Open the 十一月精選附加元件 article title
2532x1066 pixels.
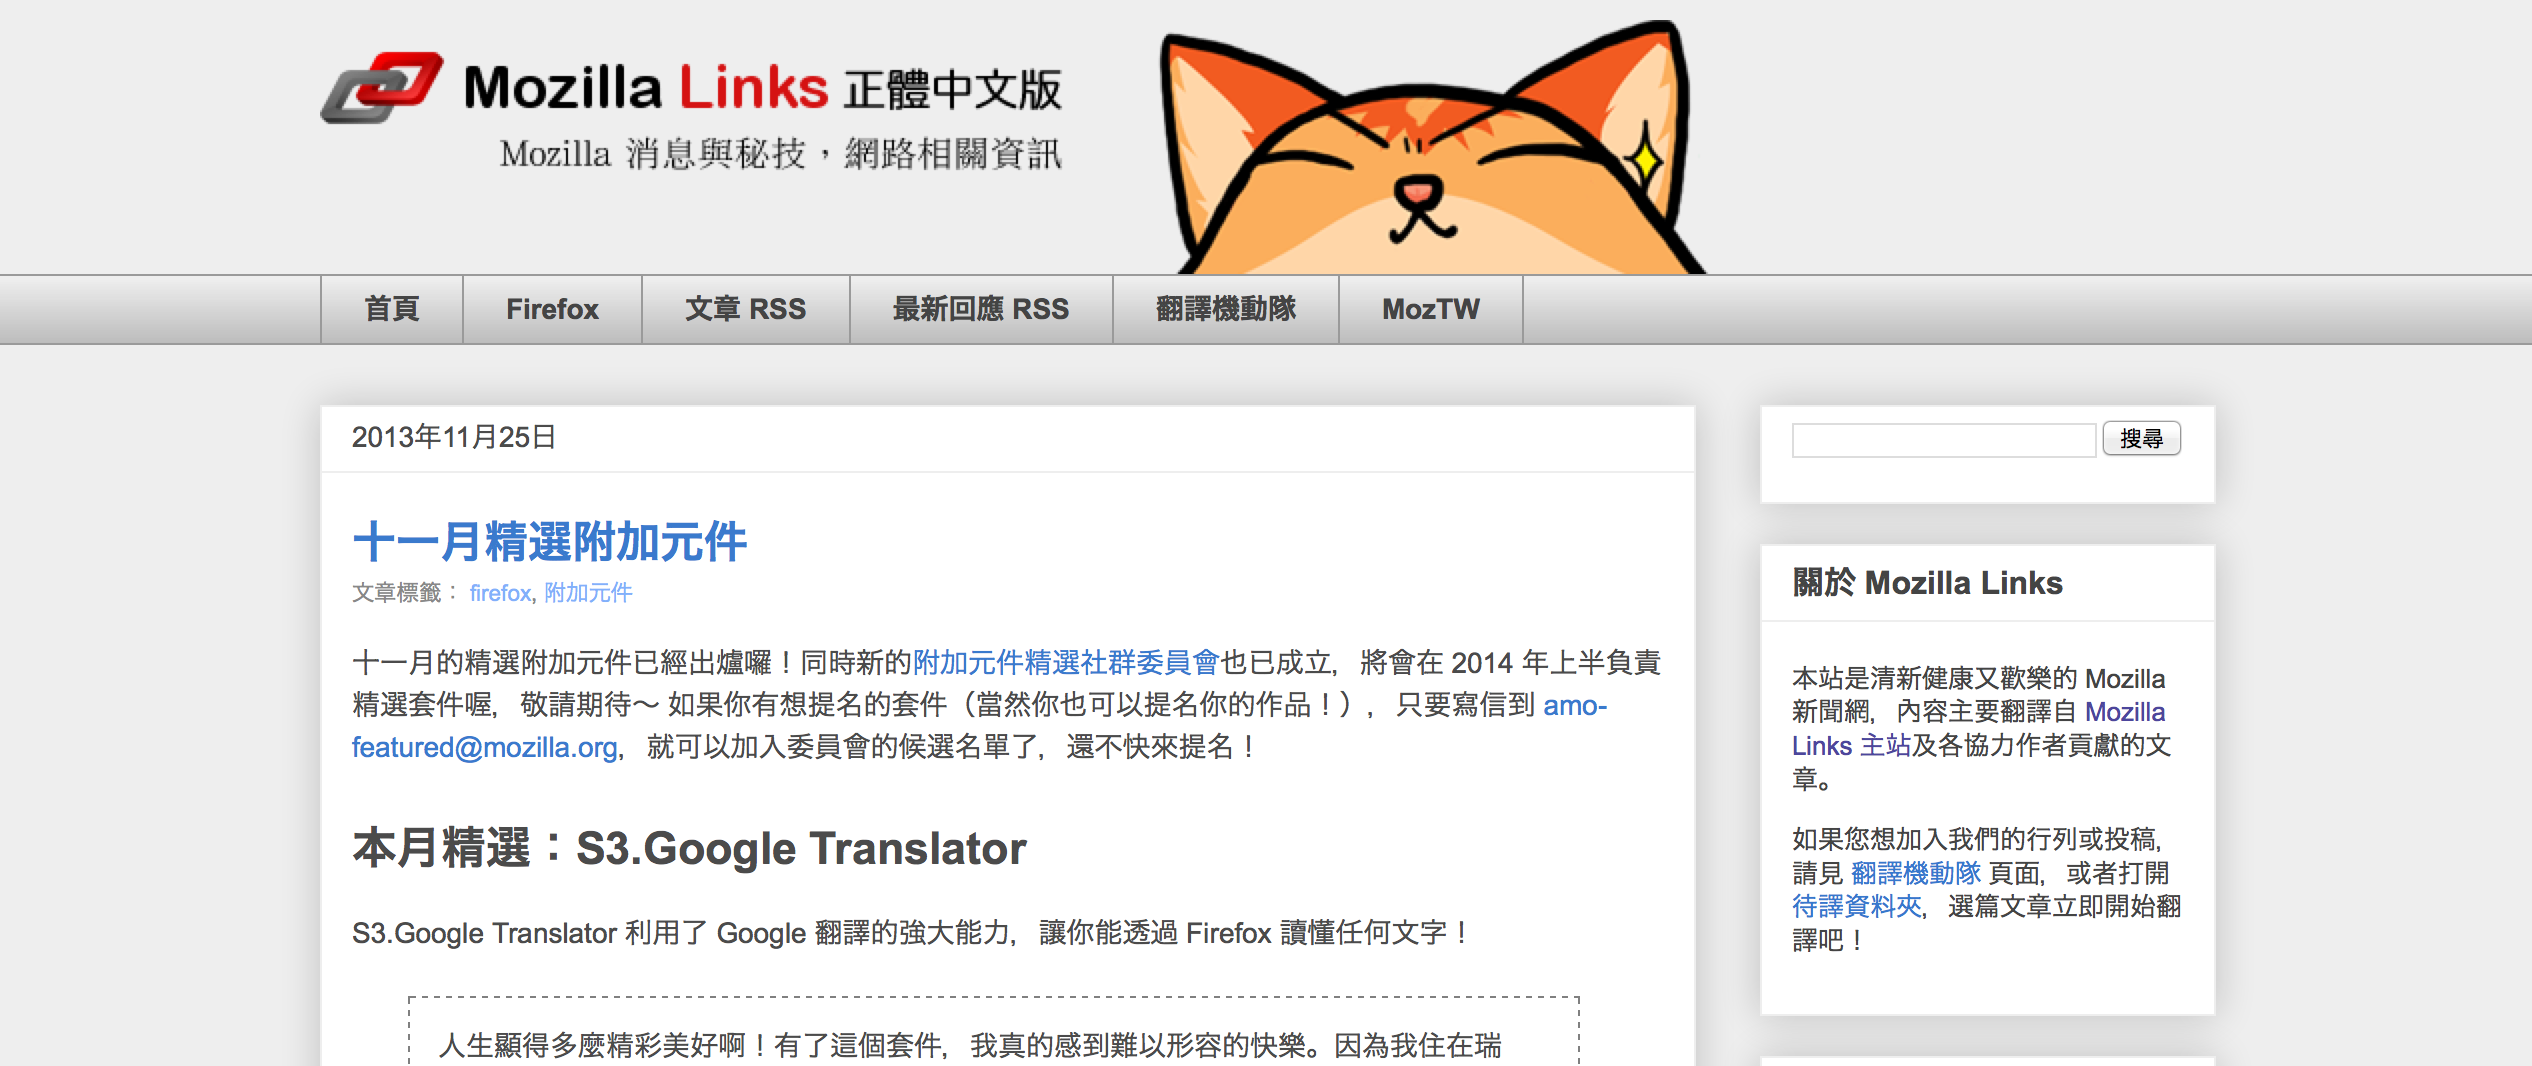(x=550, y=542)
